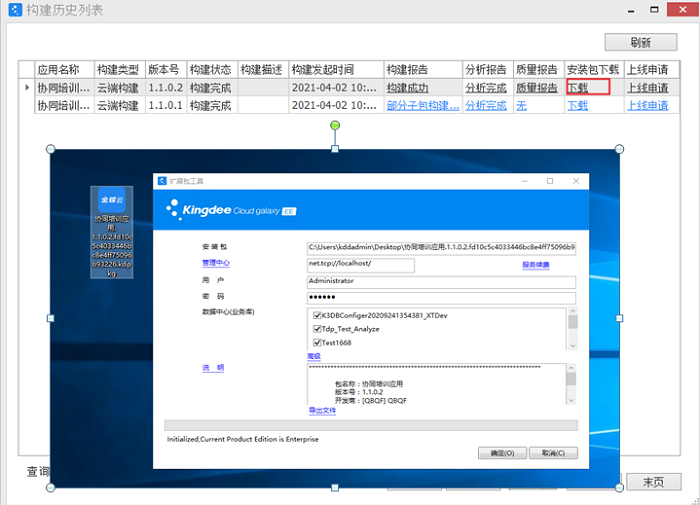Select the 协同培训应用 package file on desktop
This screenshot has width=700, height=505.
(111, 231)
